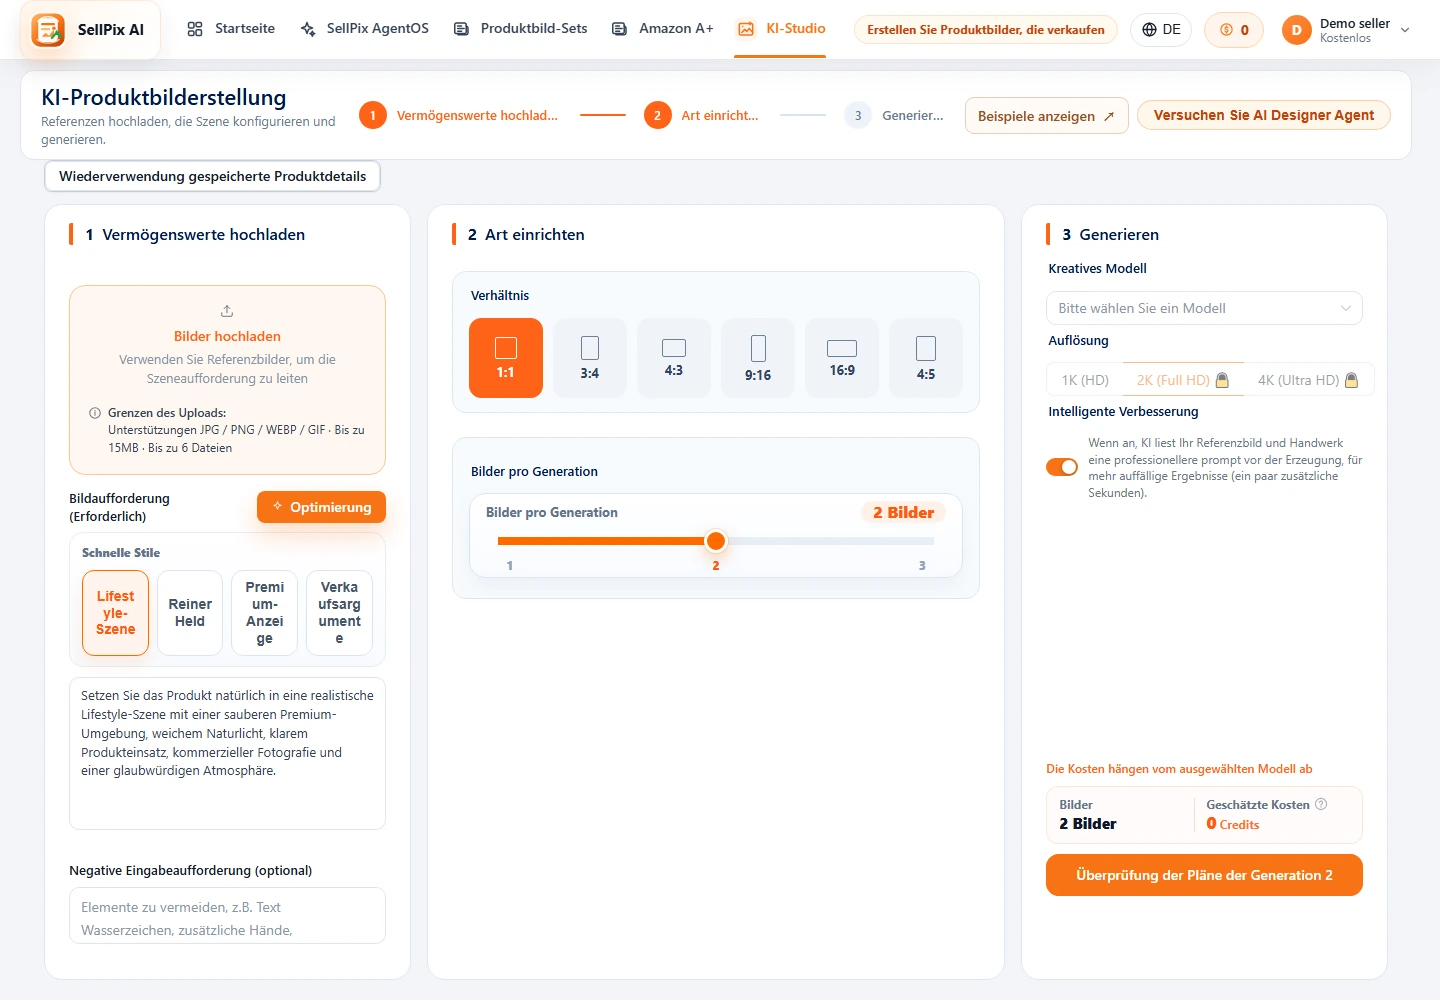Click step 3 Generieren in the stepper

point(894,116)
